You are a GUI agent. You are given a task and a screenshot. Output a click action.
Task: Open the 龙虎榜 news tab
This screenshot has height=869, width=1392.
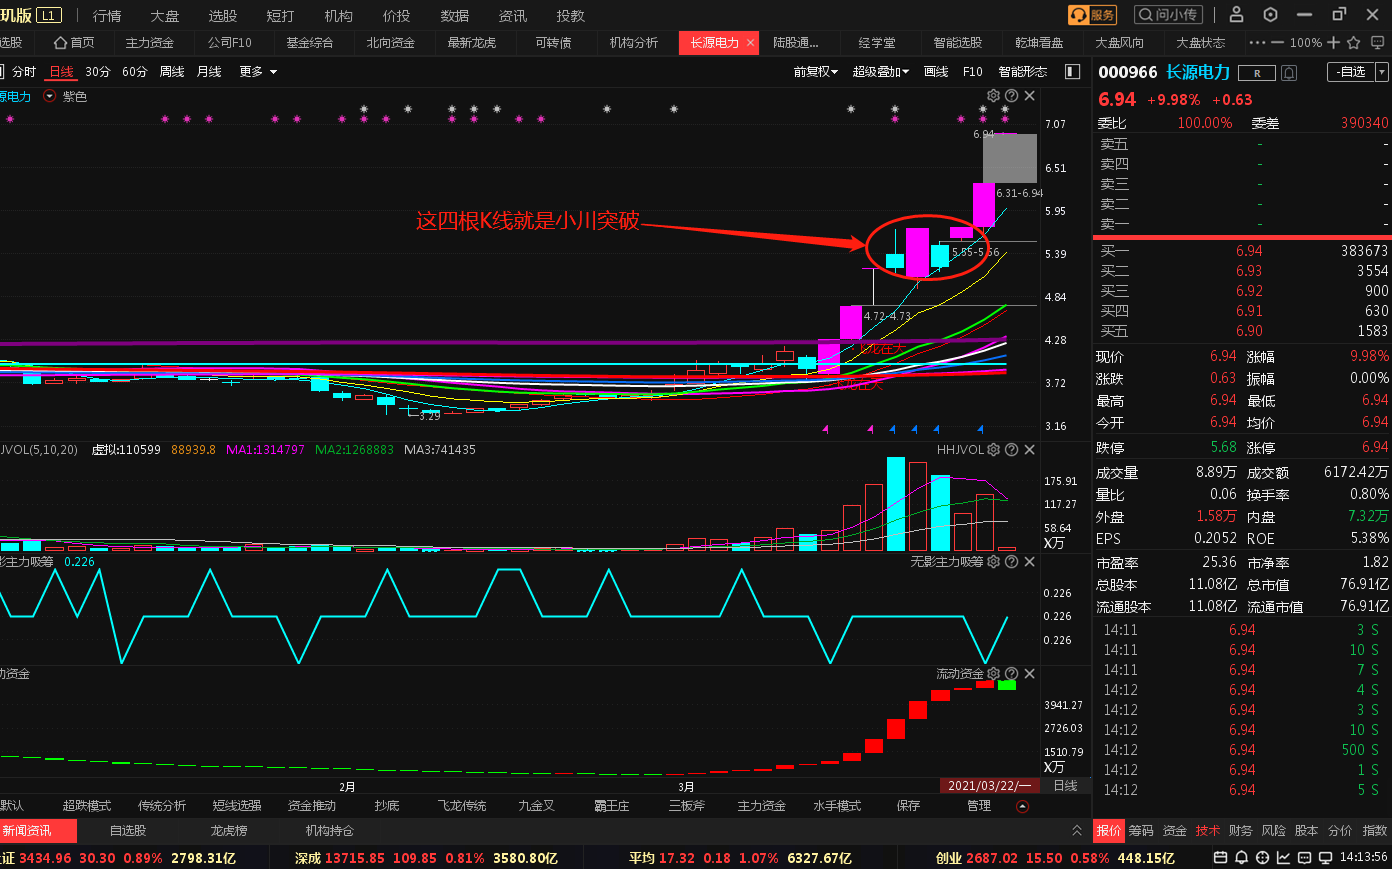229,831
